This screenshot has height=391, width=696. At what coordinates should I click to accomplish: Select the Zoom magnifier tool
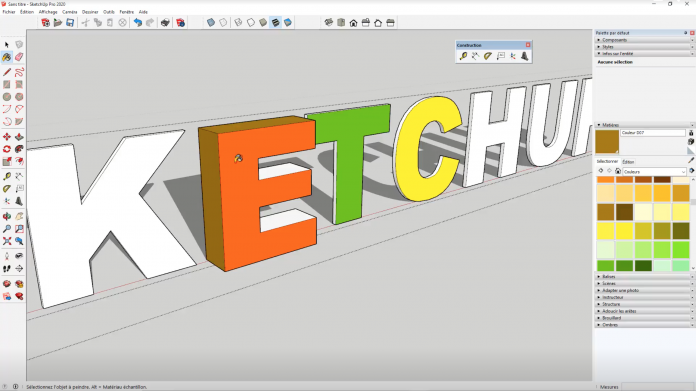point(7,229)
